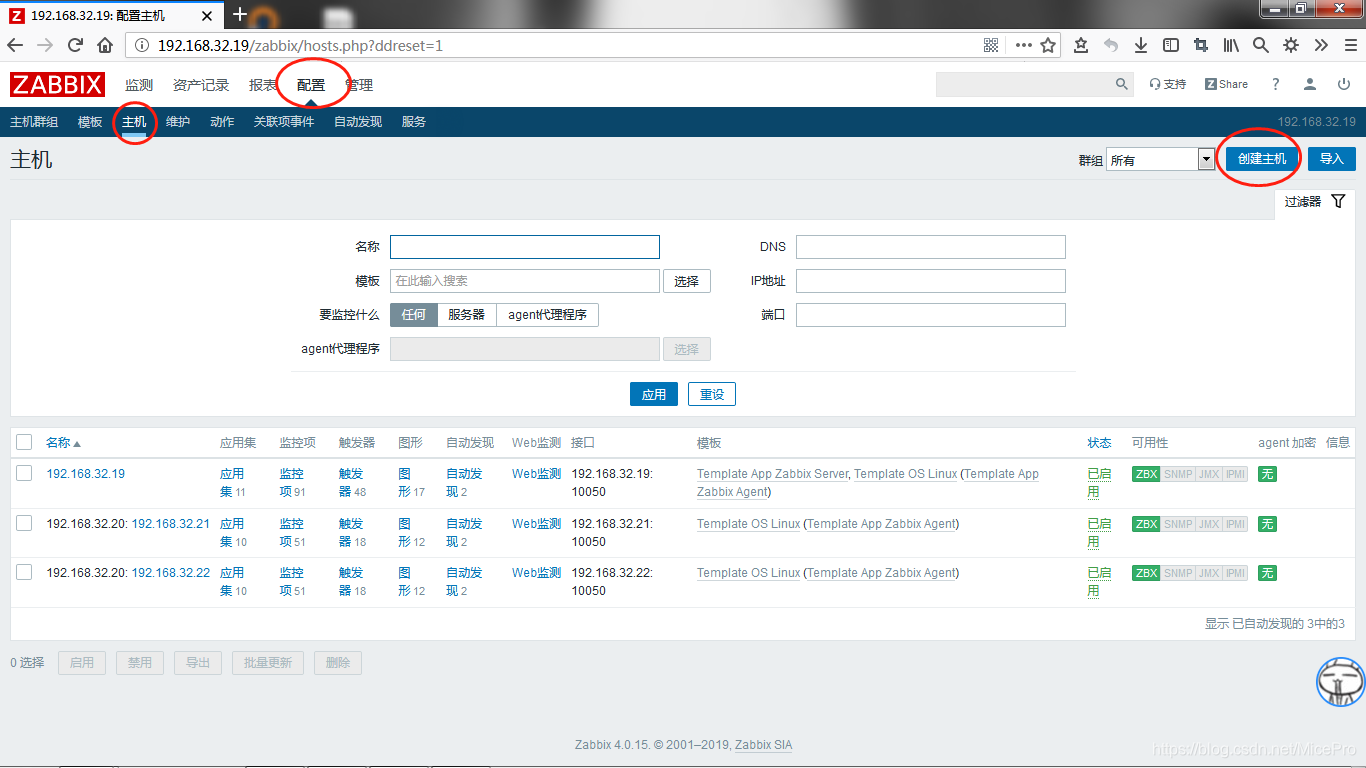Click the 导入 button

tap(1331, 159)
